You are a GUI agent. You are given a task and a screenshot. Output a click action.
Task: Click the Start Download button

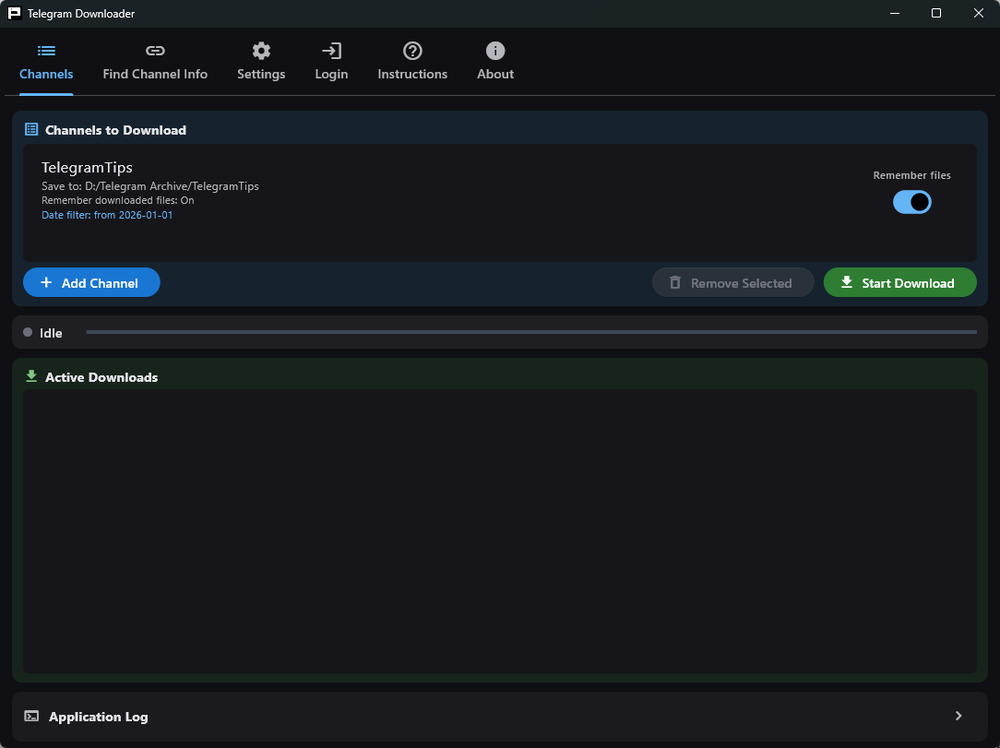click(x=899, y=282)
